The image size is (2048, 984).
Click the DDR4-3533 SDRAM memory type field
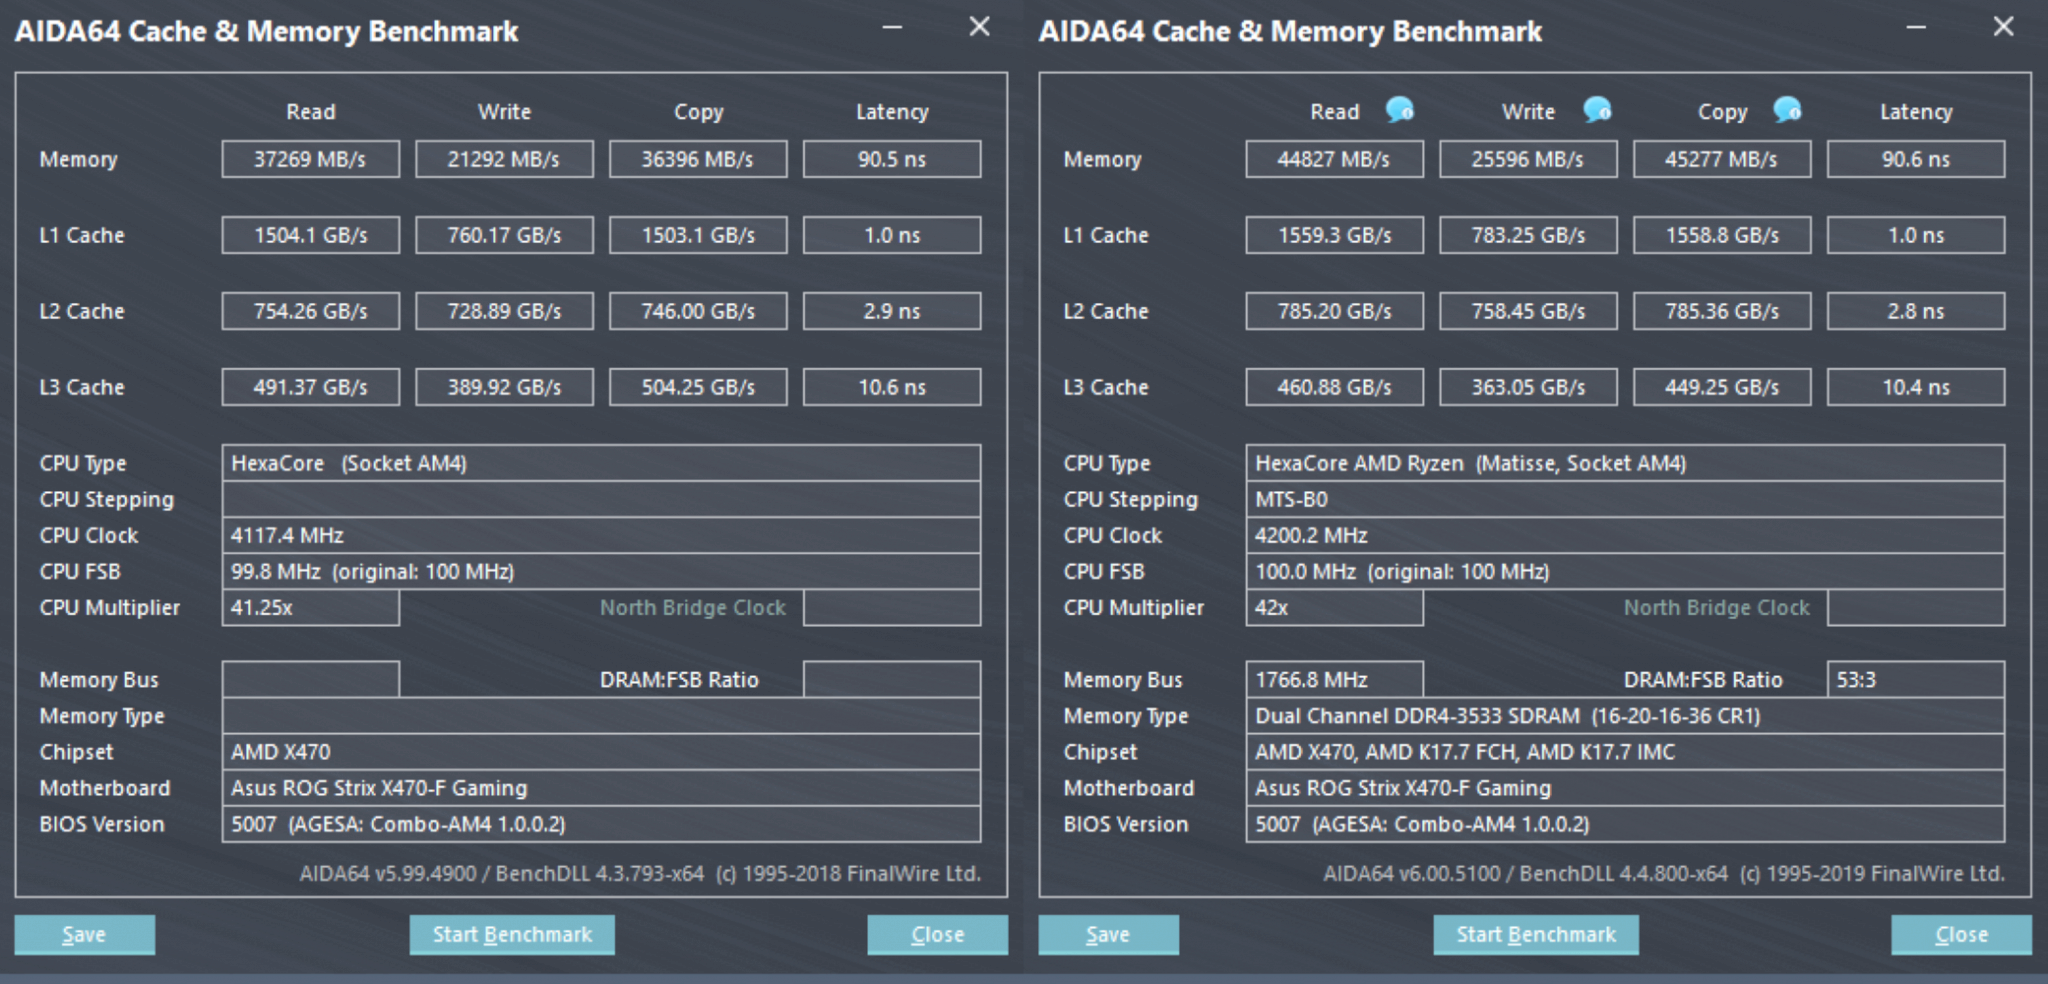1625,716
